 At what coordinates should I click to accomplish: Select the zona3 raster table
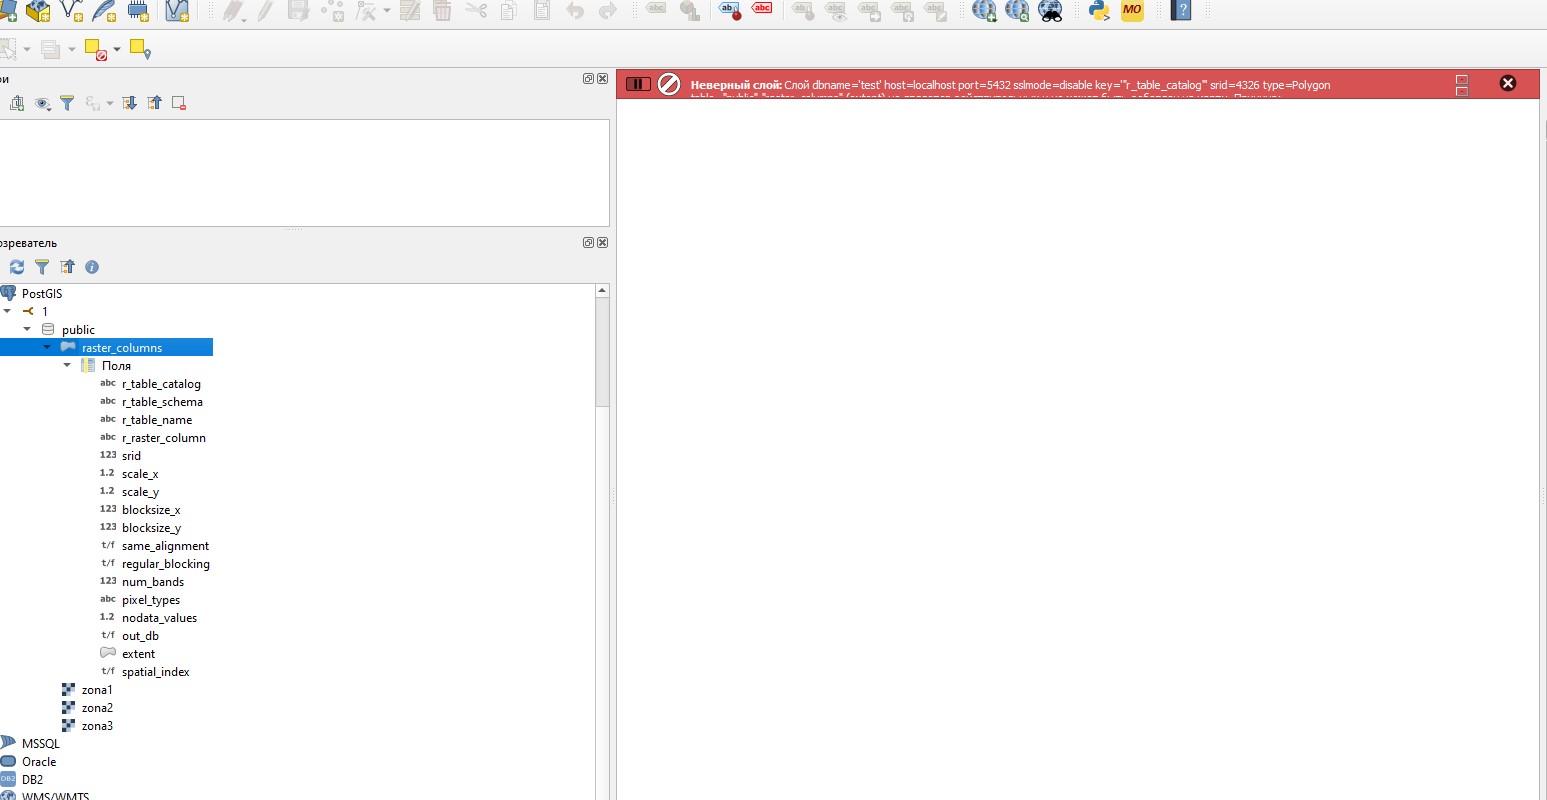97,726
